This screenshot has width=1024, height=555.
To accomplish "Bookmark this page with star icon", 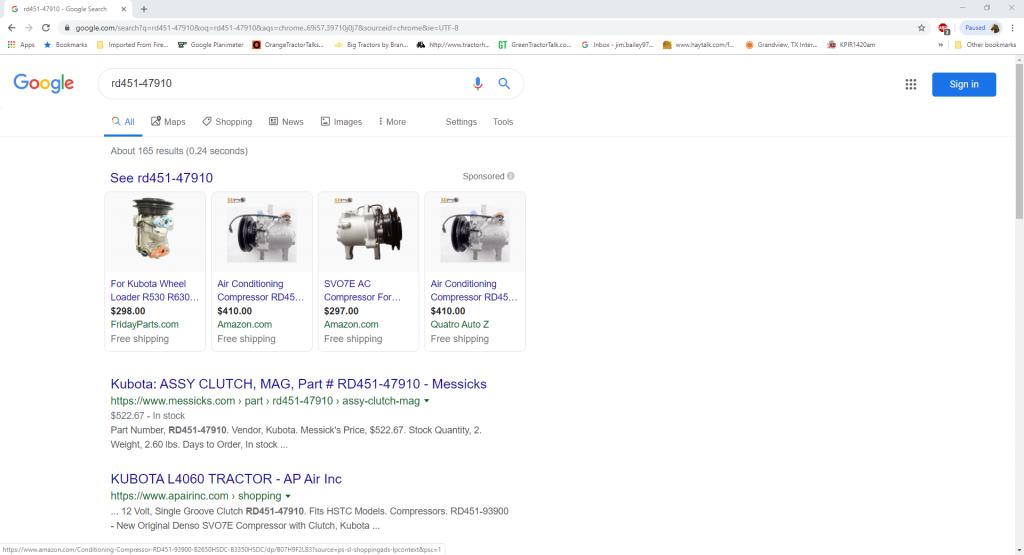I will (921, 28).
